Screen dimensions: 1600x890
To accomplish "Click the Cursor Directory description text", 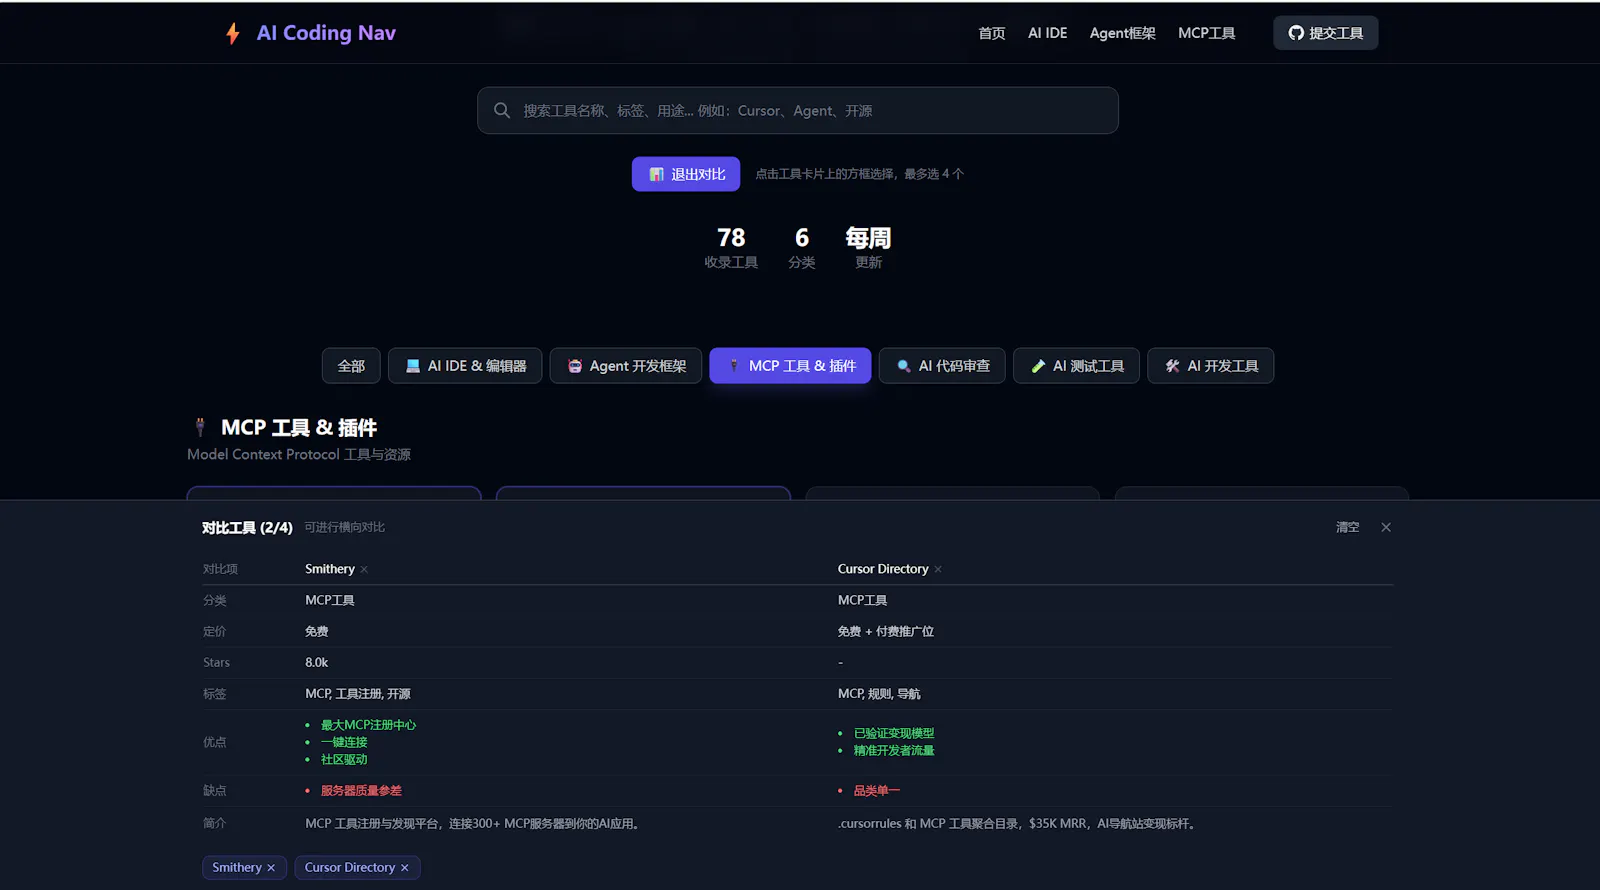I will 1018,824.
